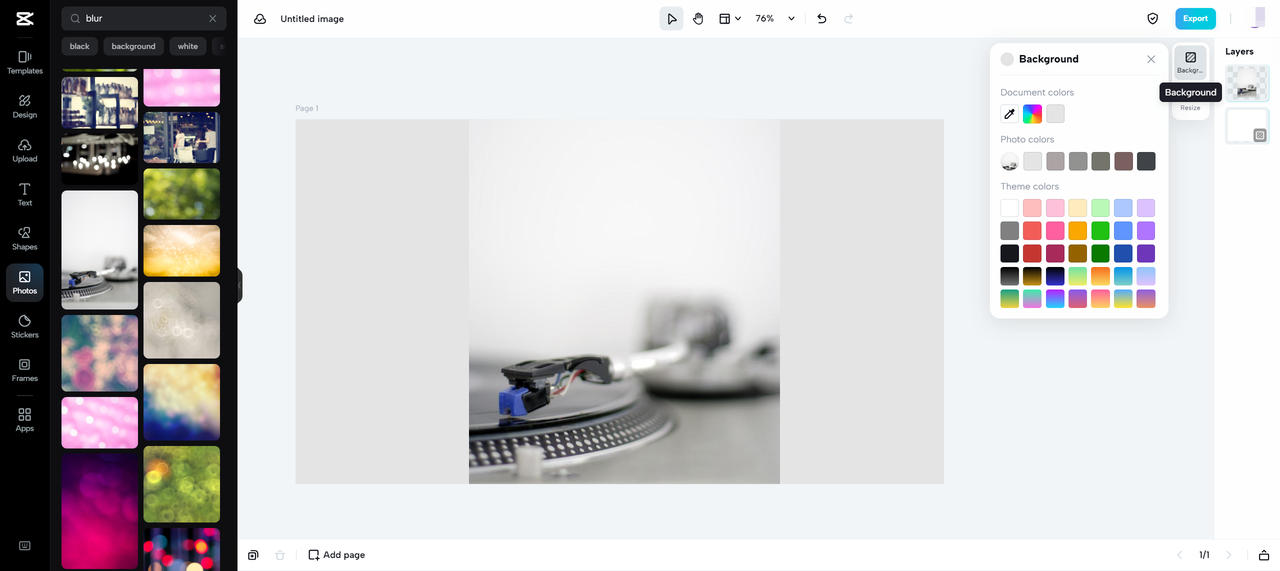The width and height of the screenshot is (1280, 571).
Task: Open the Templates panel
Action: point(25,62)
